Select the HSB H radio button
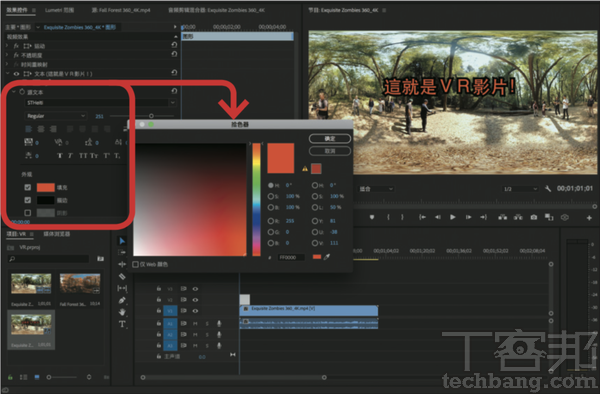 [x=271, y=185]
